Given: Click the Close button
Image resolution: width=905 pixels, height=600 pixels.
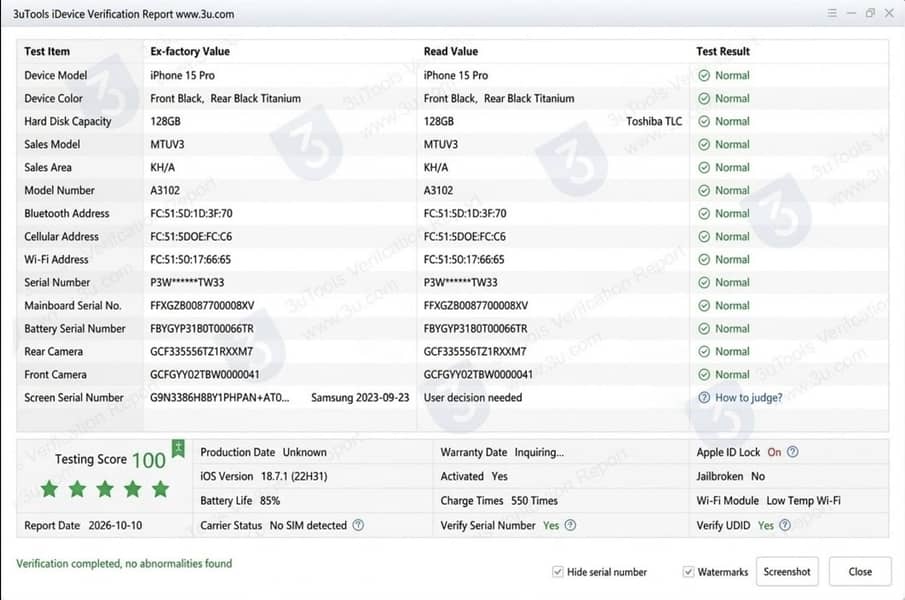Looking at the screenshot, I should (860, 572).
